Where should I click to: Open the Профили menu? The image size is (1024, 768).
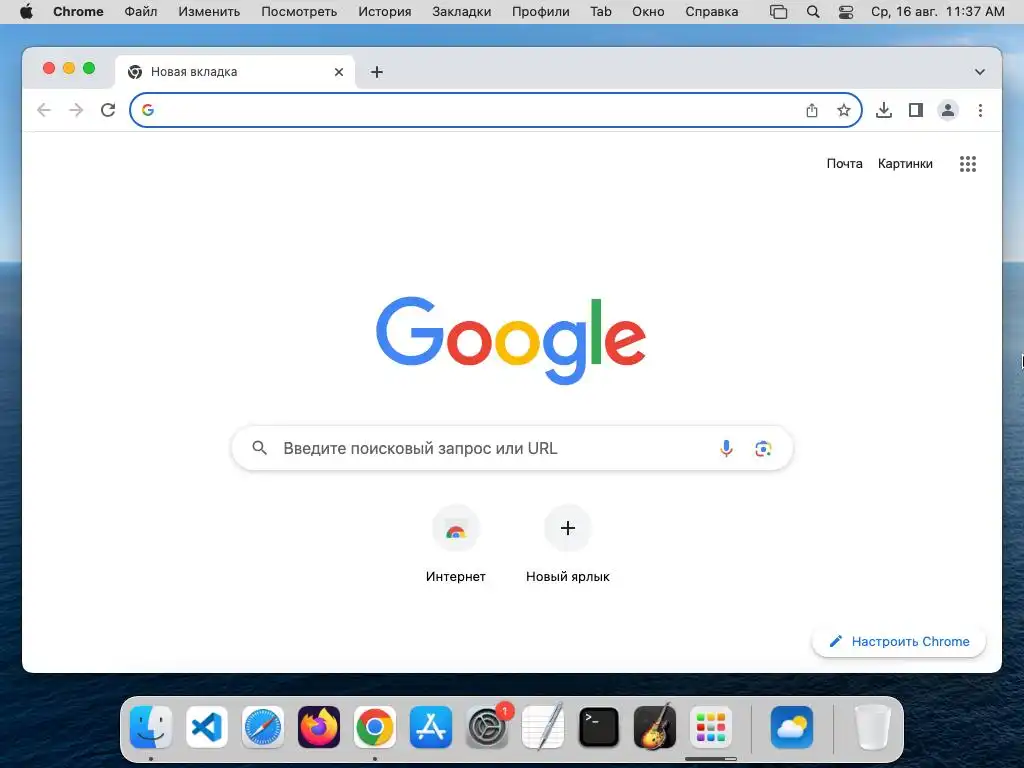[541, 12]
